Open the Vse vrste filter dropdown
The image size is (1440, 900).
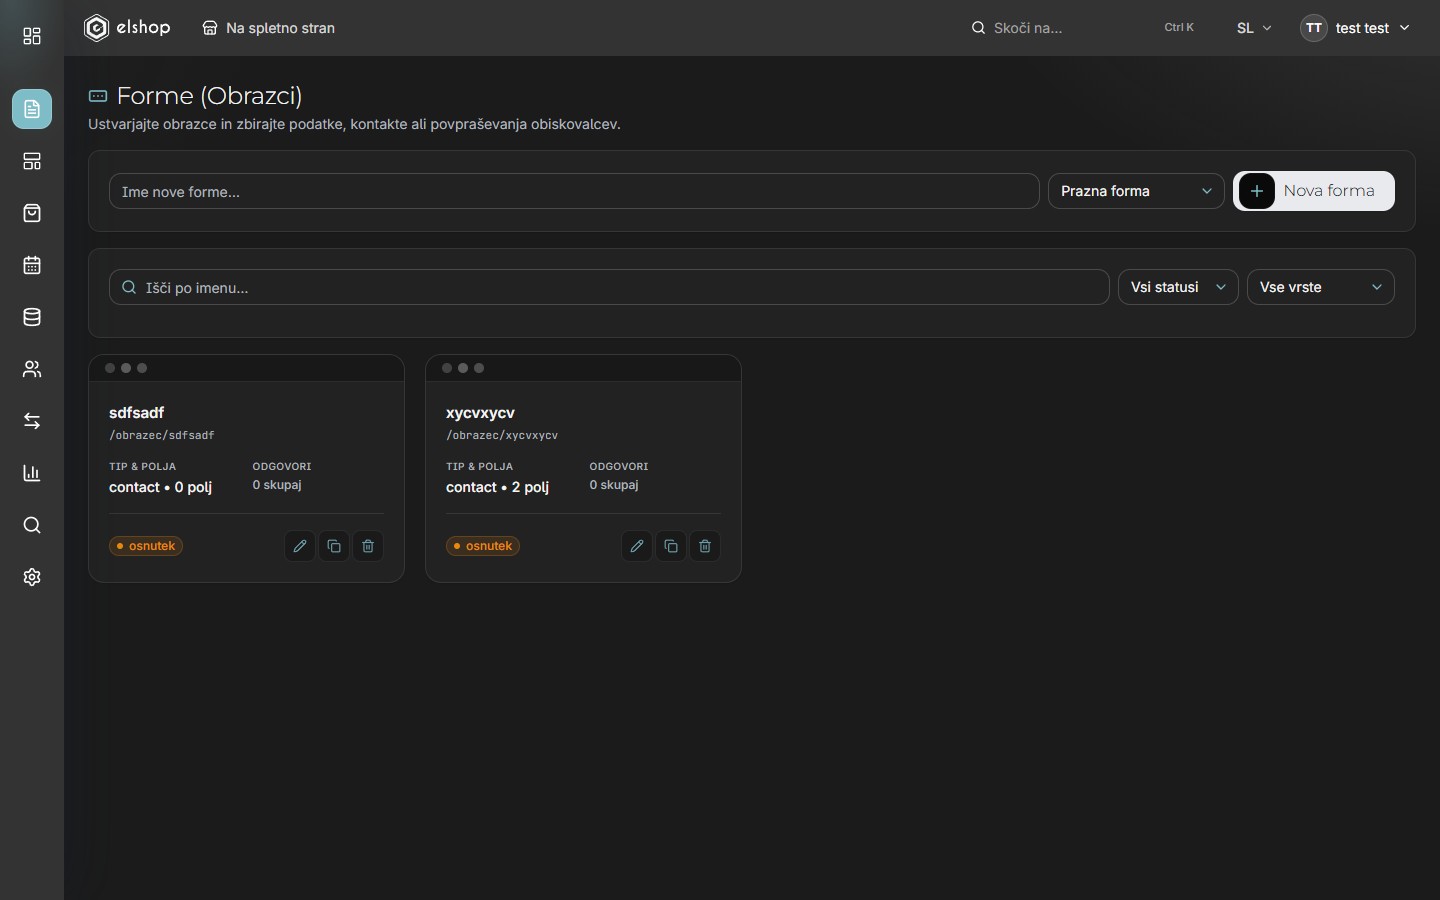pyautogui.click(x=1321, y=287)
